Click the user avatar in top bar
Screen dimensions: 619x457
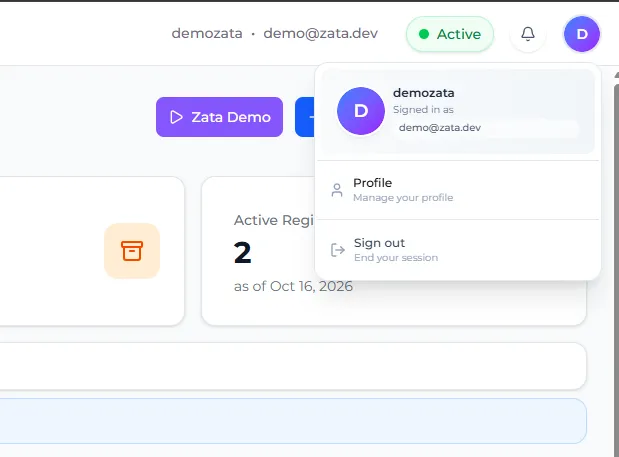581,34
